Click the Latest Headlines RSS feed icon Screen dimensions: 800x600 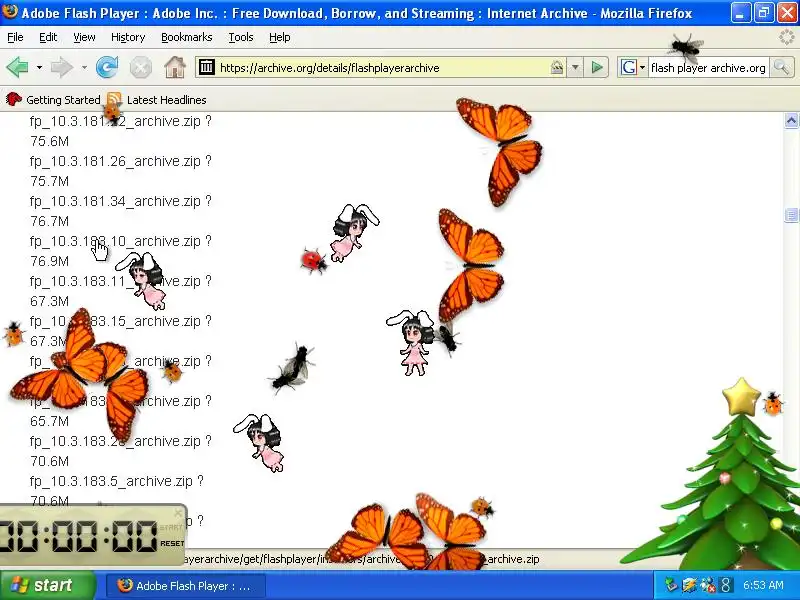(x=114, y=99)
